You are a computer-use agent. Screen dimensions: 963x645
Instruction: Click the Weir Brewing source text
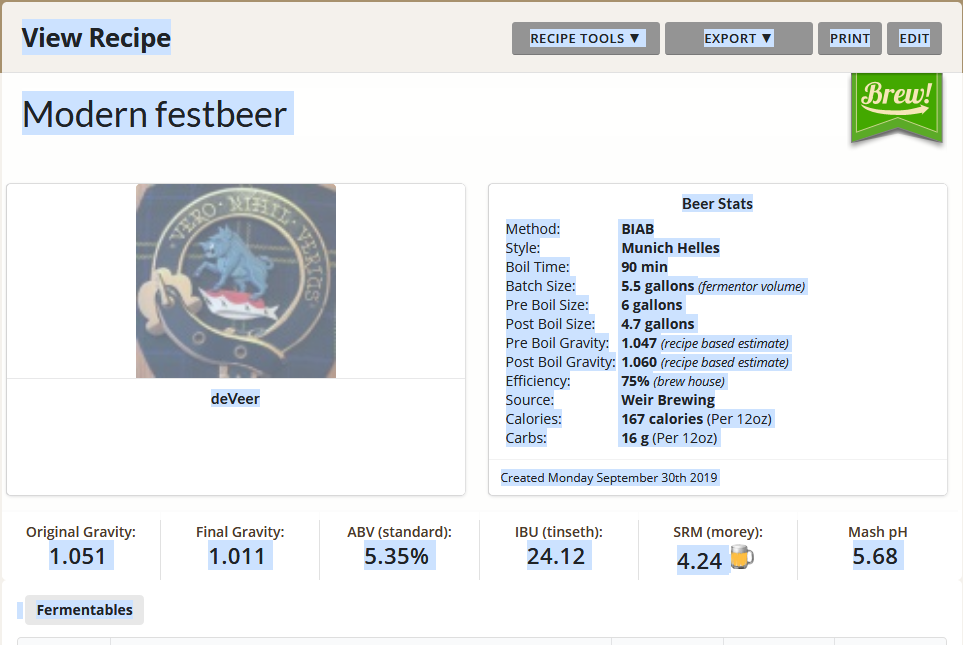click(668, 400)
